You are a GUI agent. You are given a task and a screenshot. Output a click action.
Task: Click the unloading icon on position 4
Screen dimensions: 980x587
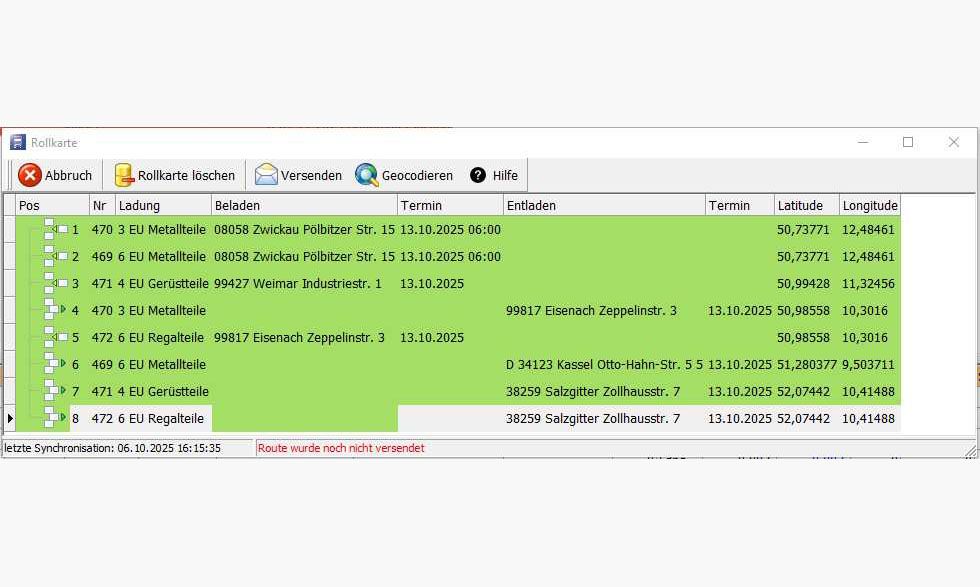pyautogui.click(x=60, y=311)
